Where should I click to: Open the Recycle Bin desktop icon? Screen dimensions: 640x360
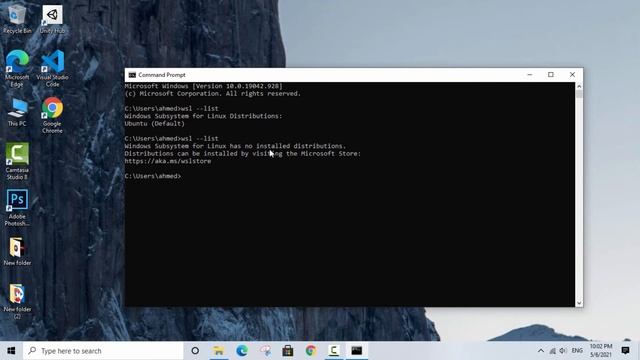17,19
